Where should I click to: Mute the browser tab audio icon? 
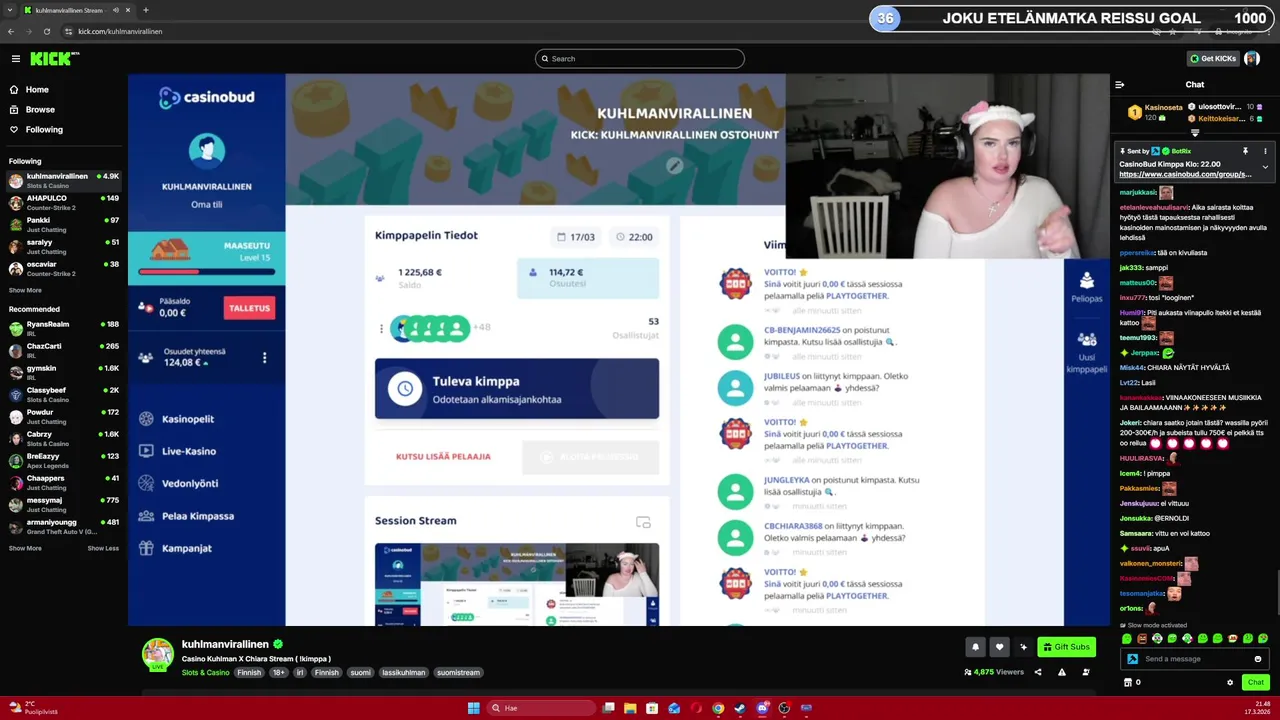115,10
